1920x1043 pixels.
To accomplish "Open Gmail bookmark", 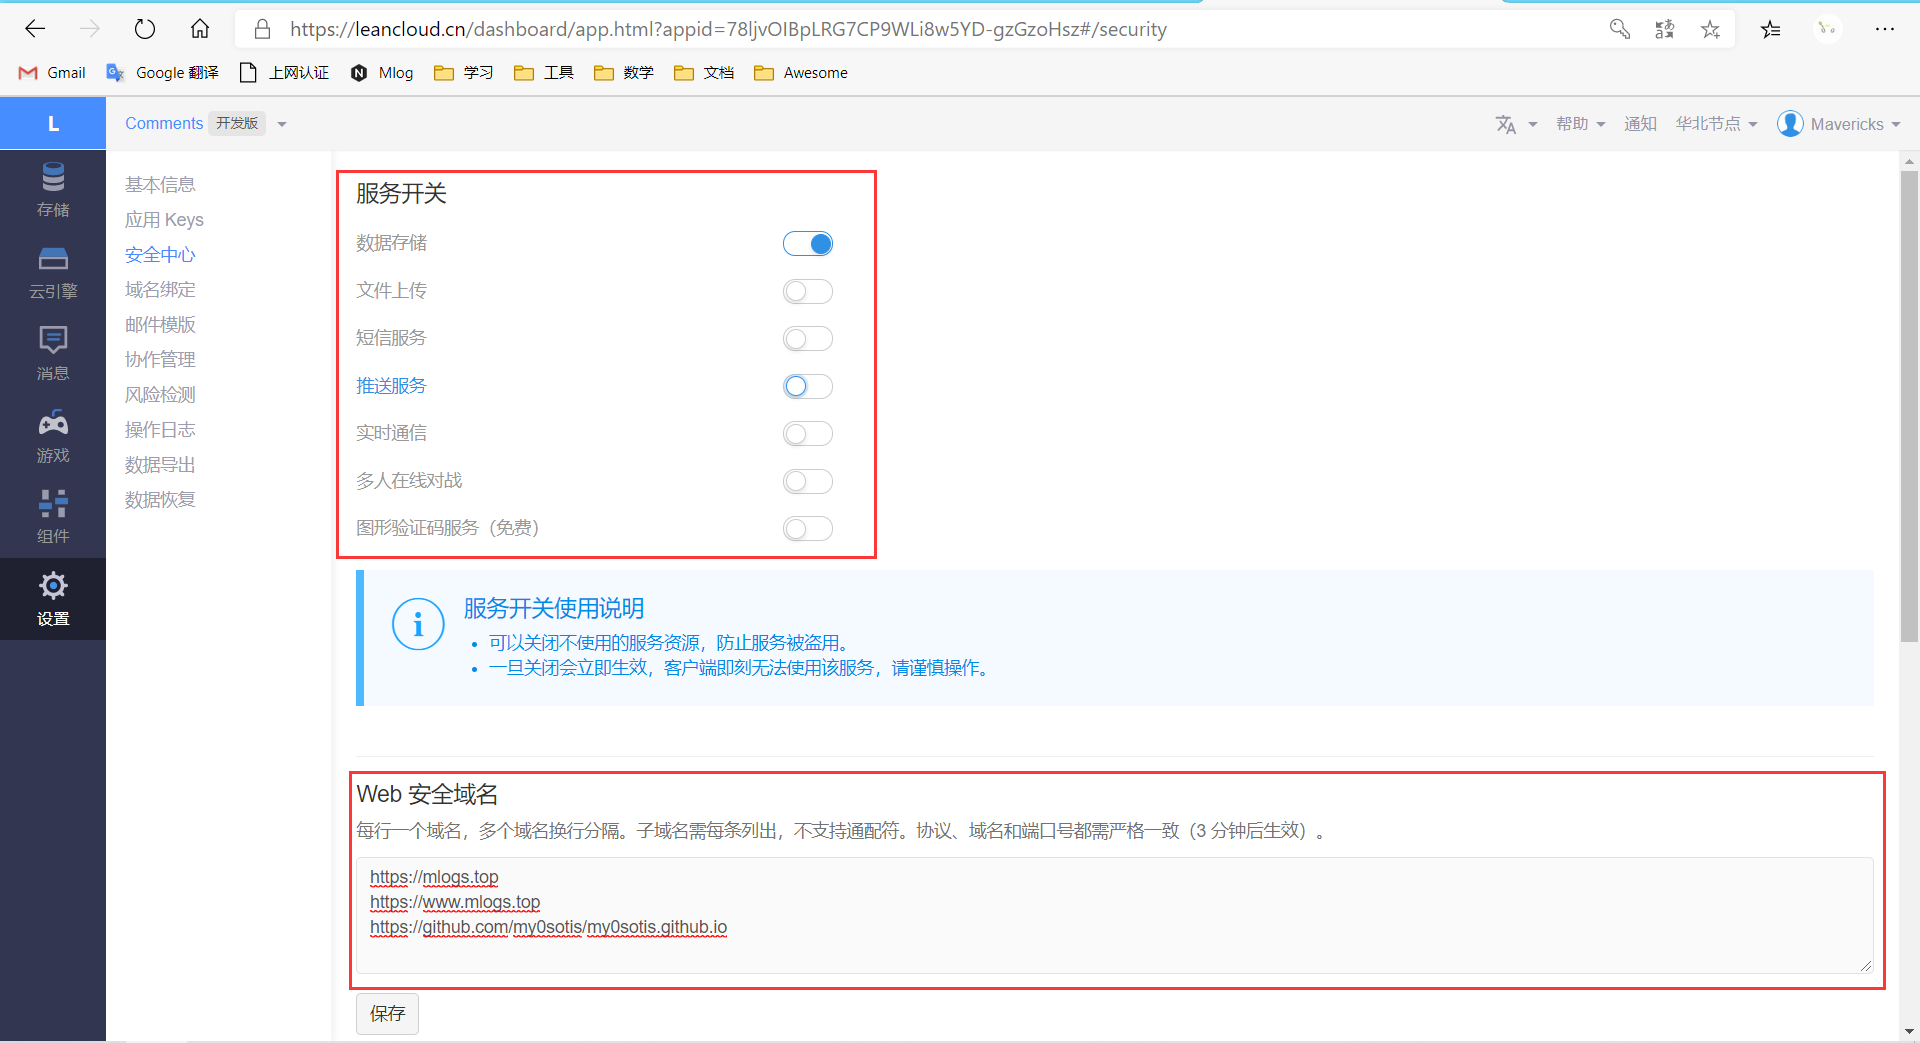I will tap(53, 73).
